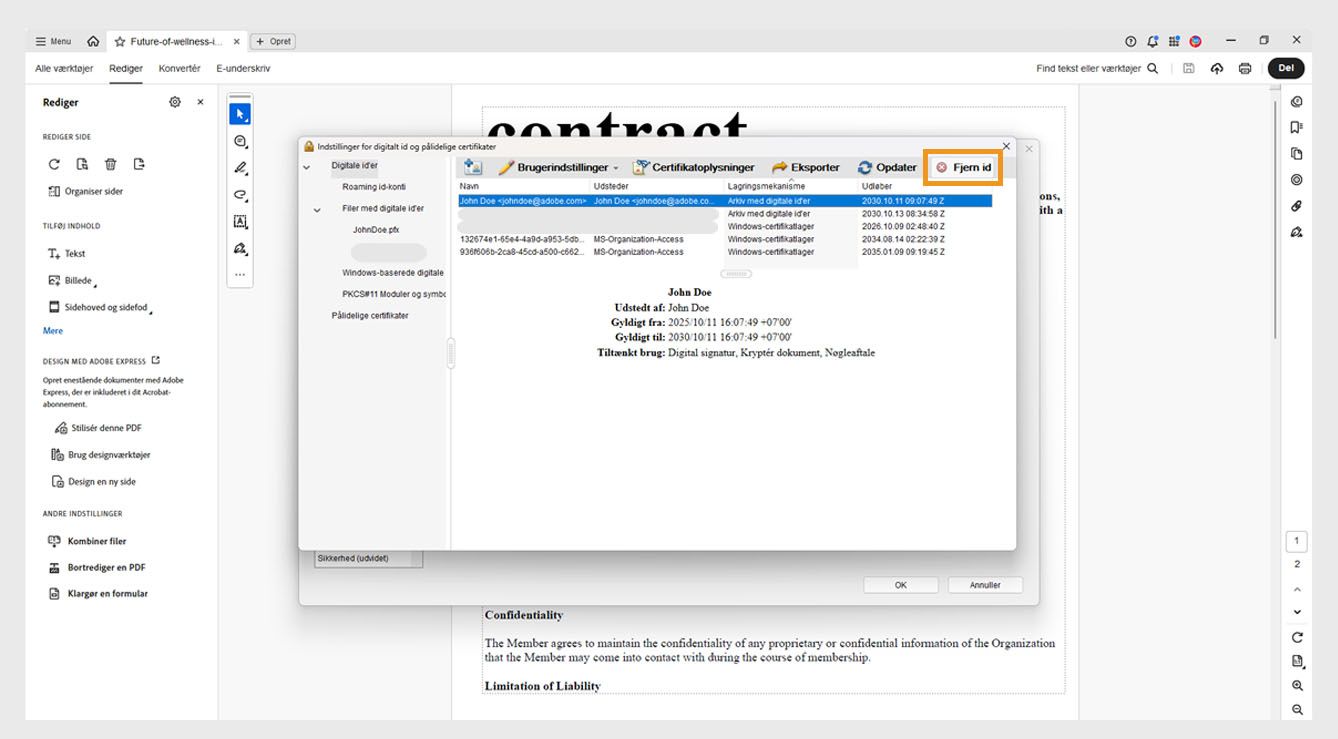This screenshot has height=739, width=1338.
Task: Select the highlighter pen tool
Action: (x=240, y=168)
